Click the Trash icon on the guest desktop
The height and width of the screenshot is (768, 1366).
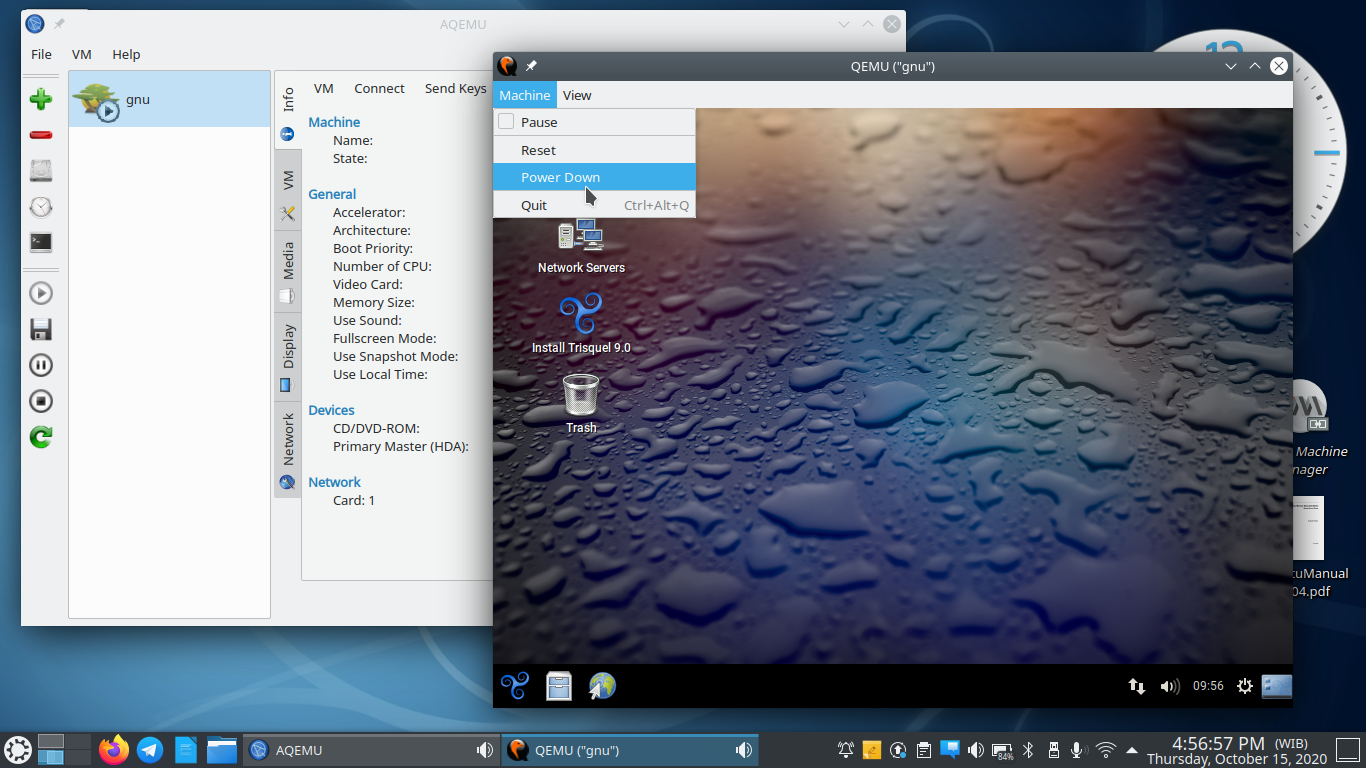pos(581,404)
